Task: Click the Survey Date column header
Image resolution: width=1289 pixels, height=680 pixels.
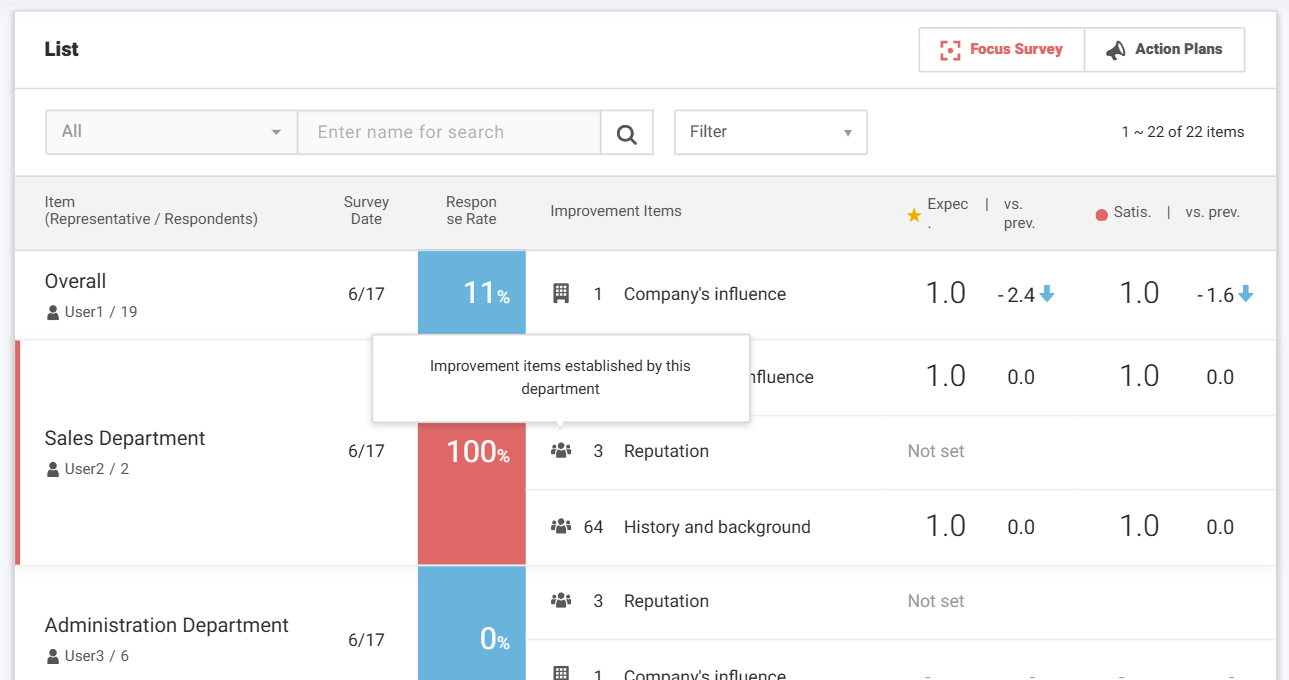Action: coord(366,211)
